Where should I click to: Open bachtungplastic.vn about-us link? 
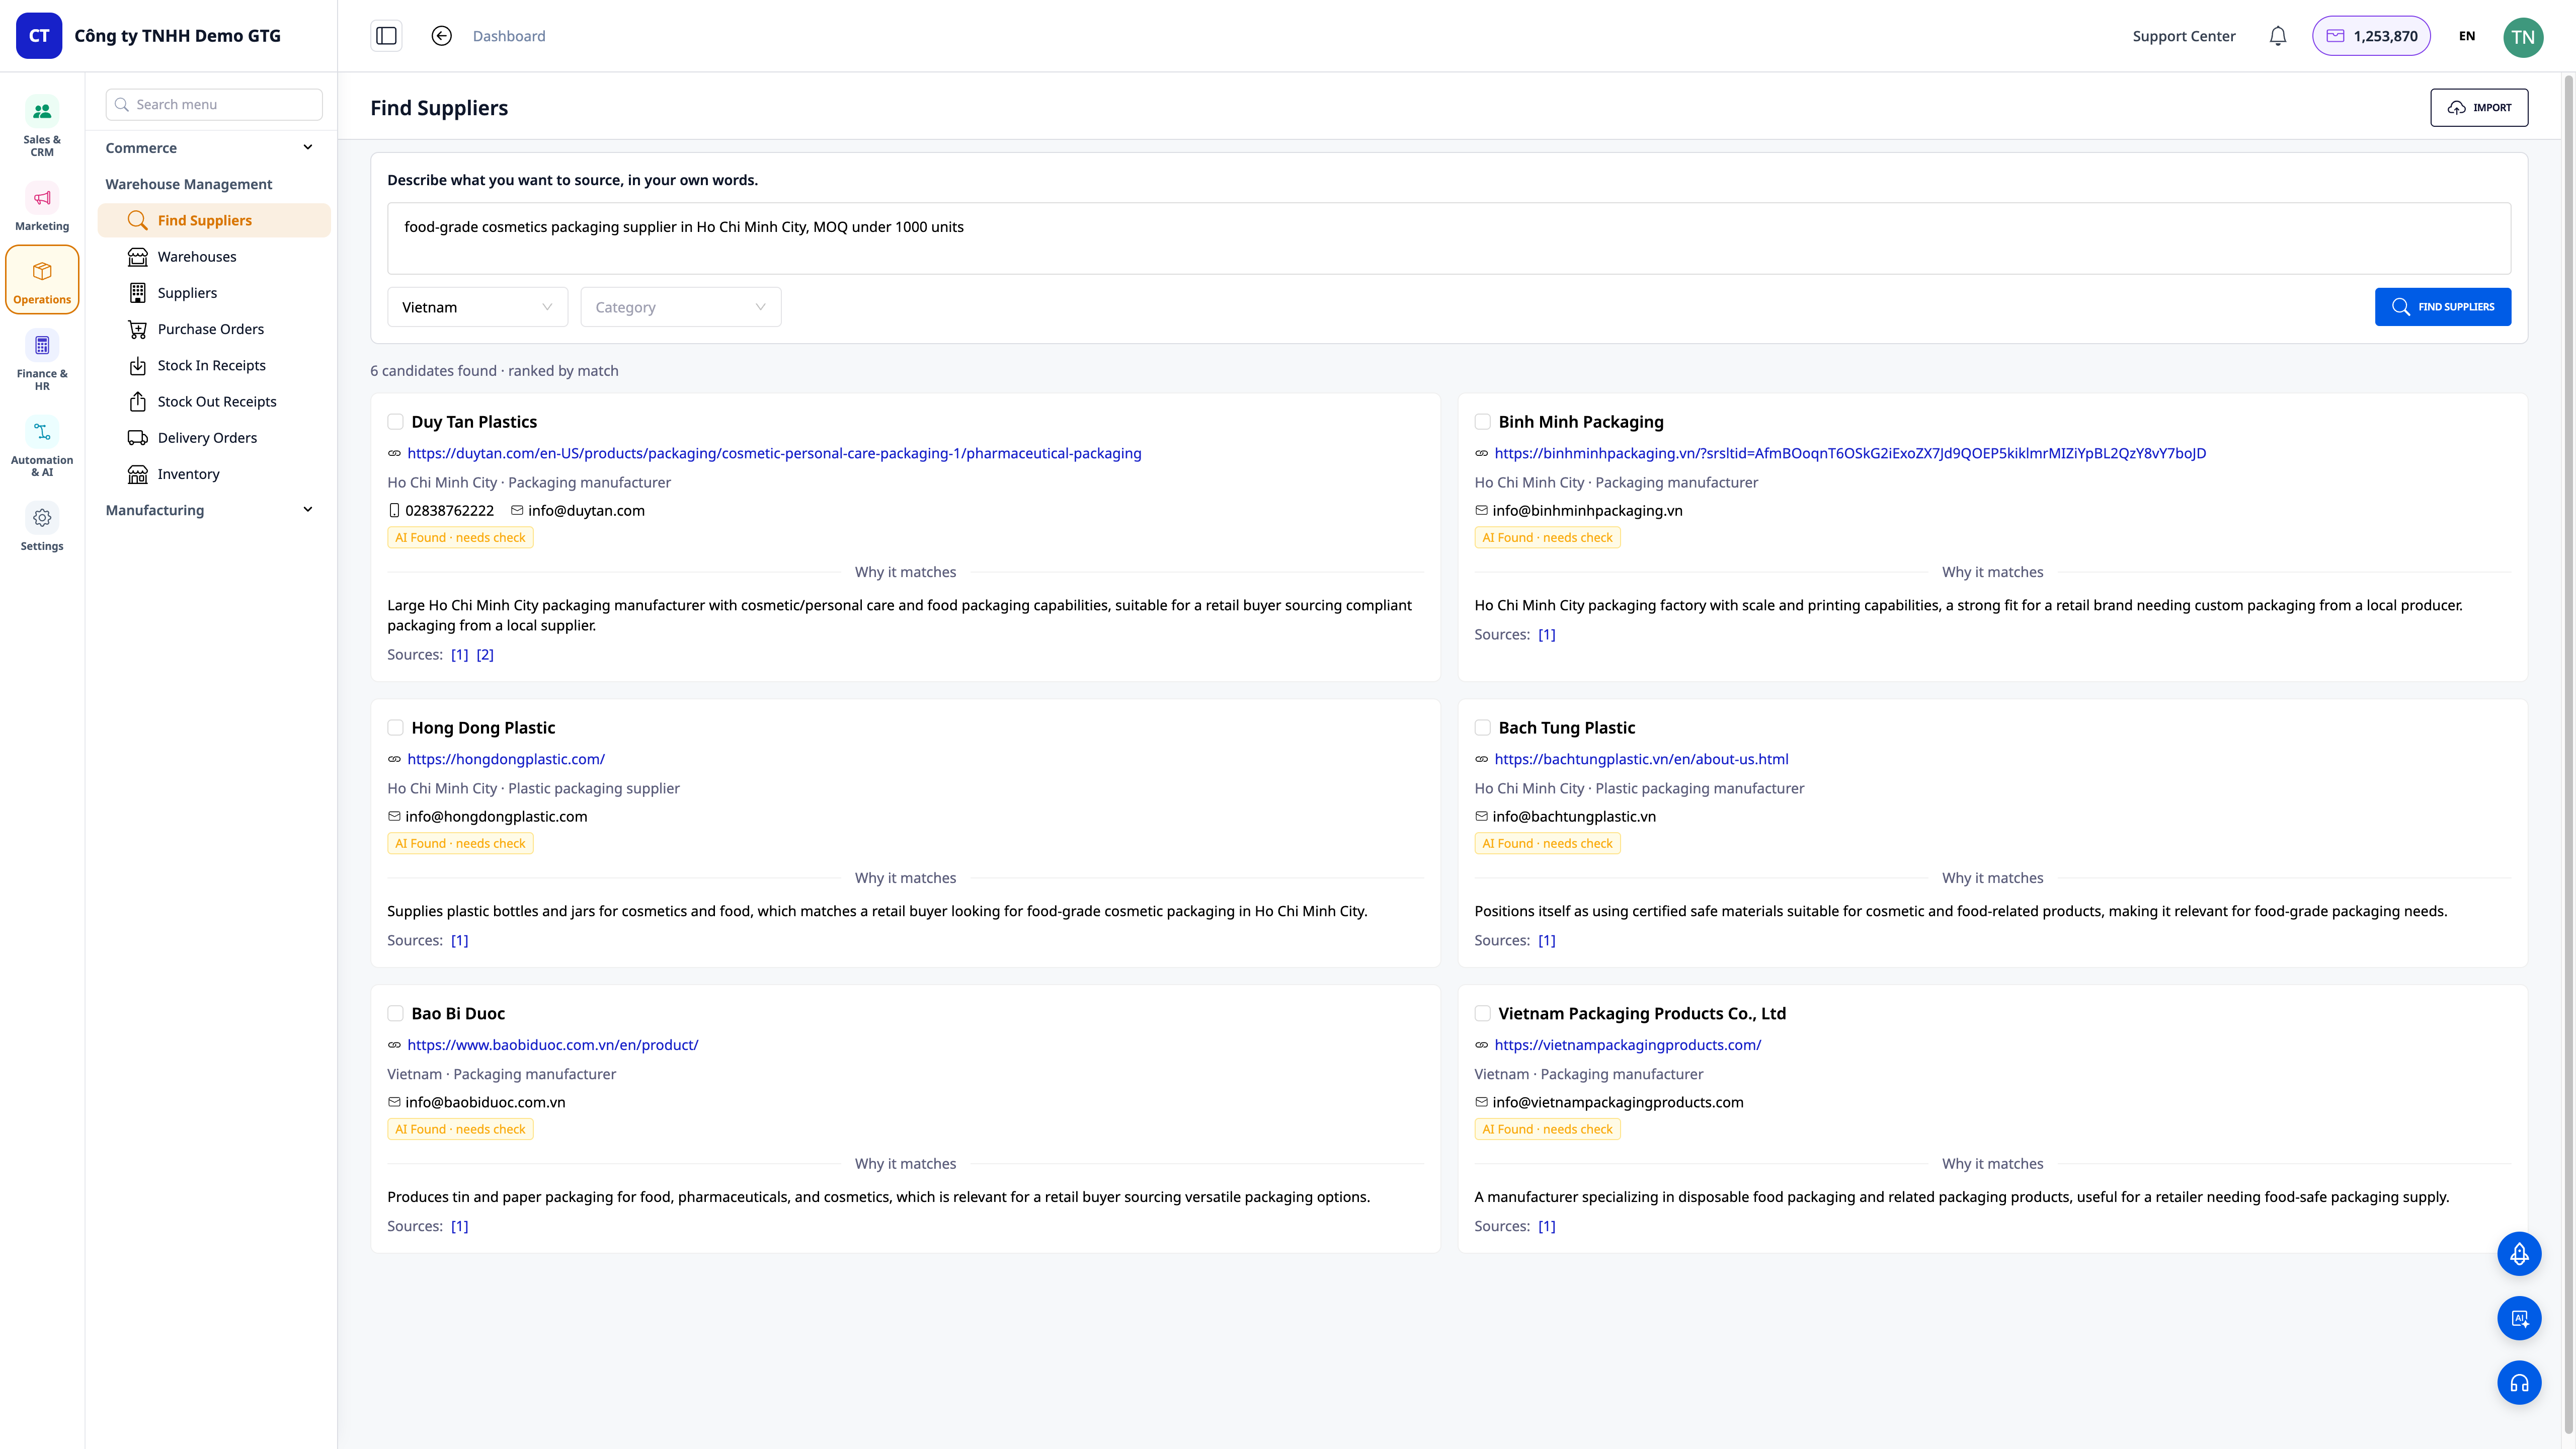pos(1641,759)
